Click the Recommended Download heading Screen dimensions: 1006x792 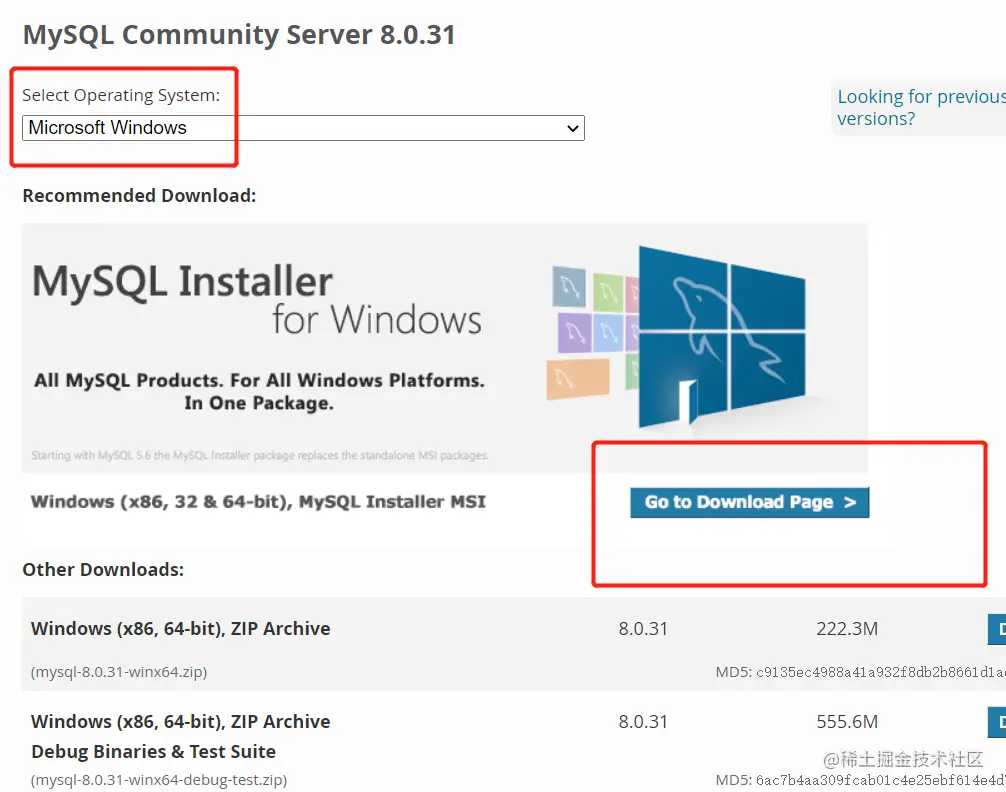pos(139,196)
